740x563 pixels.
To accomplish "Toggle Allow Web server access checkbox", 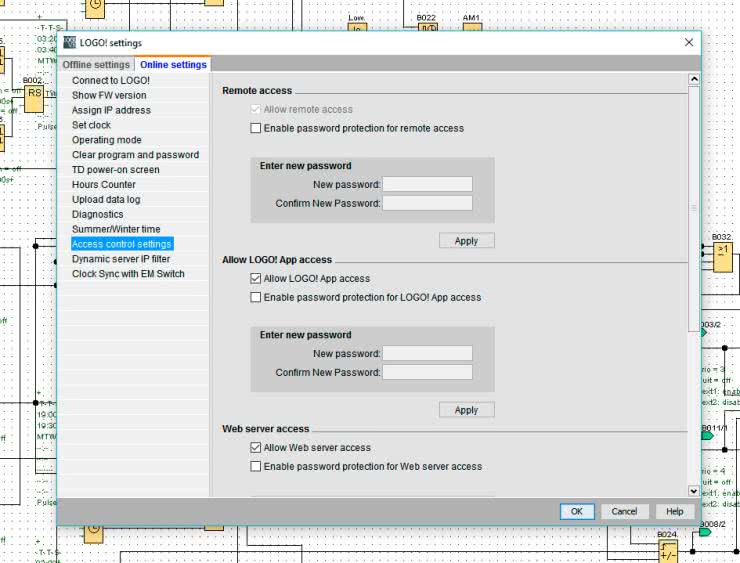I will click(256, 448).
